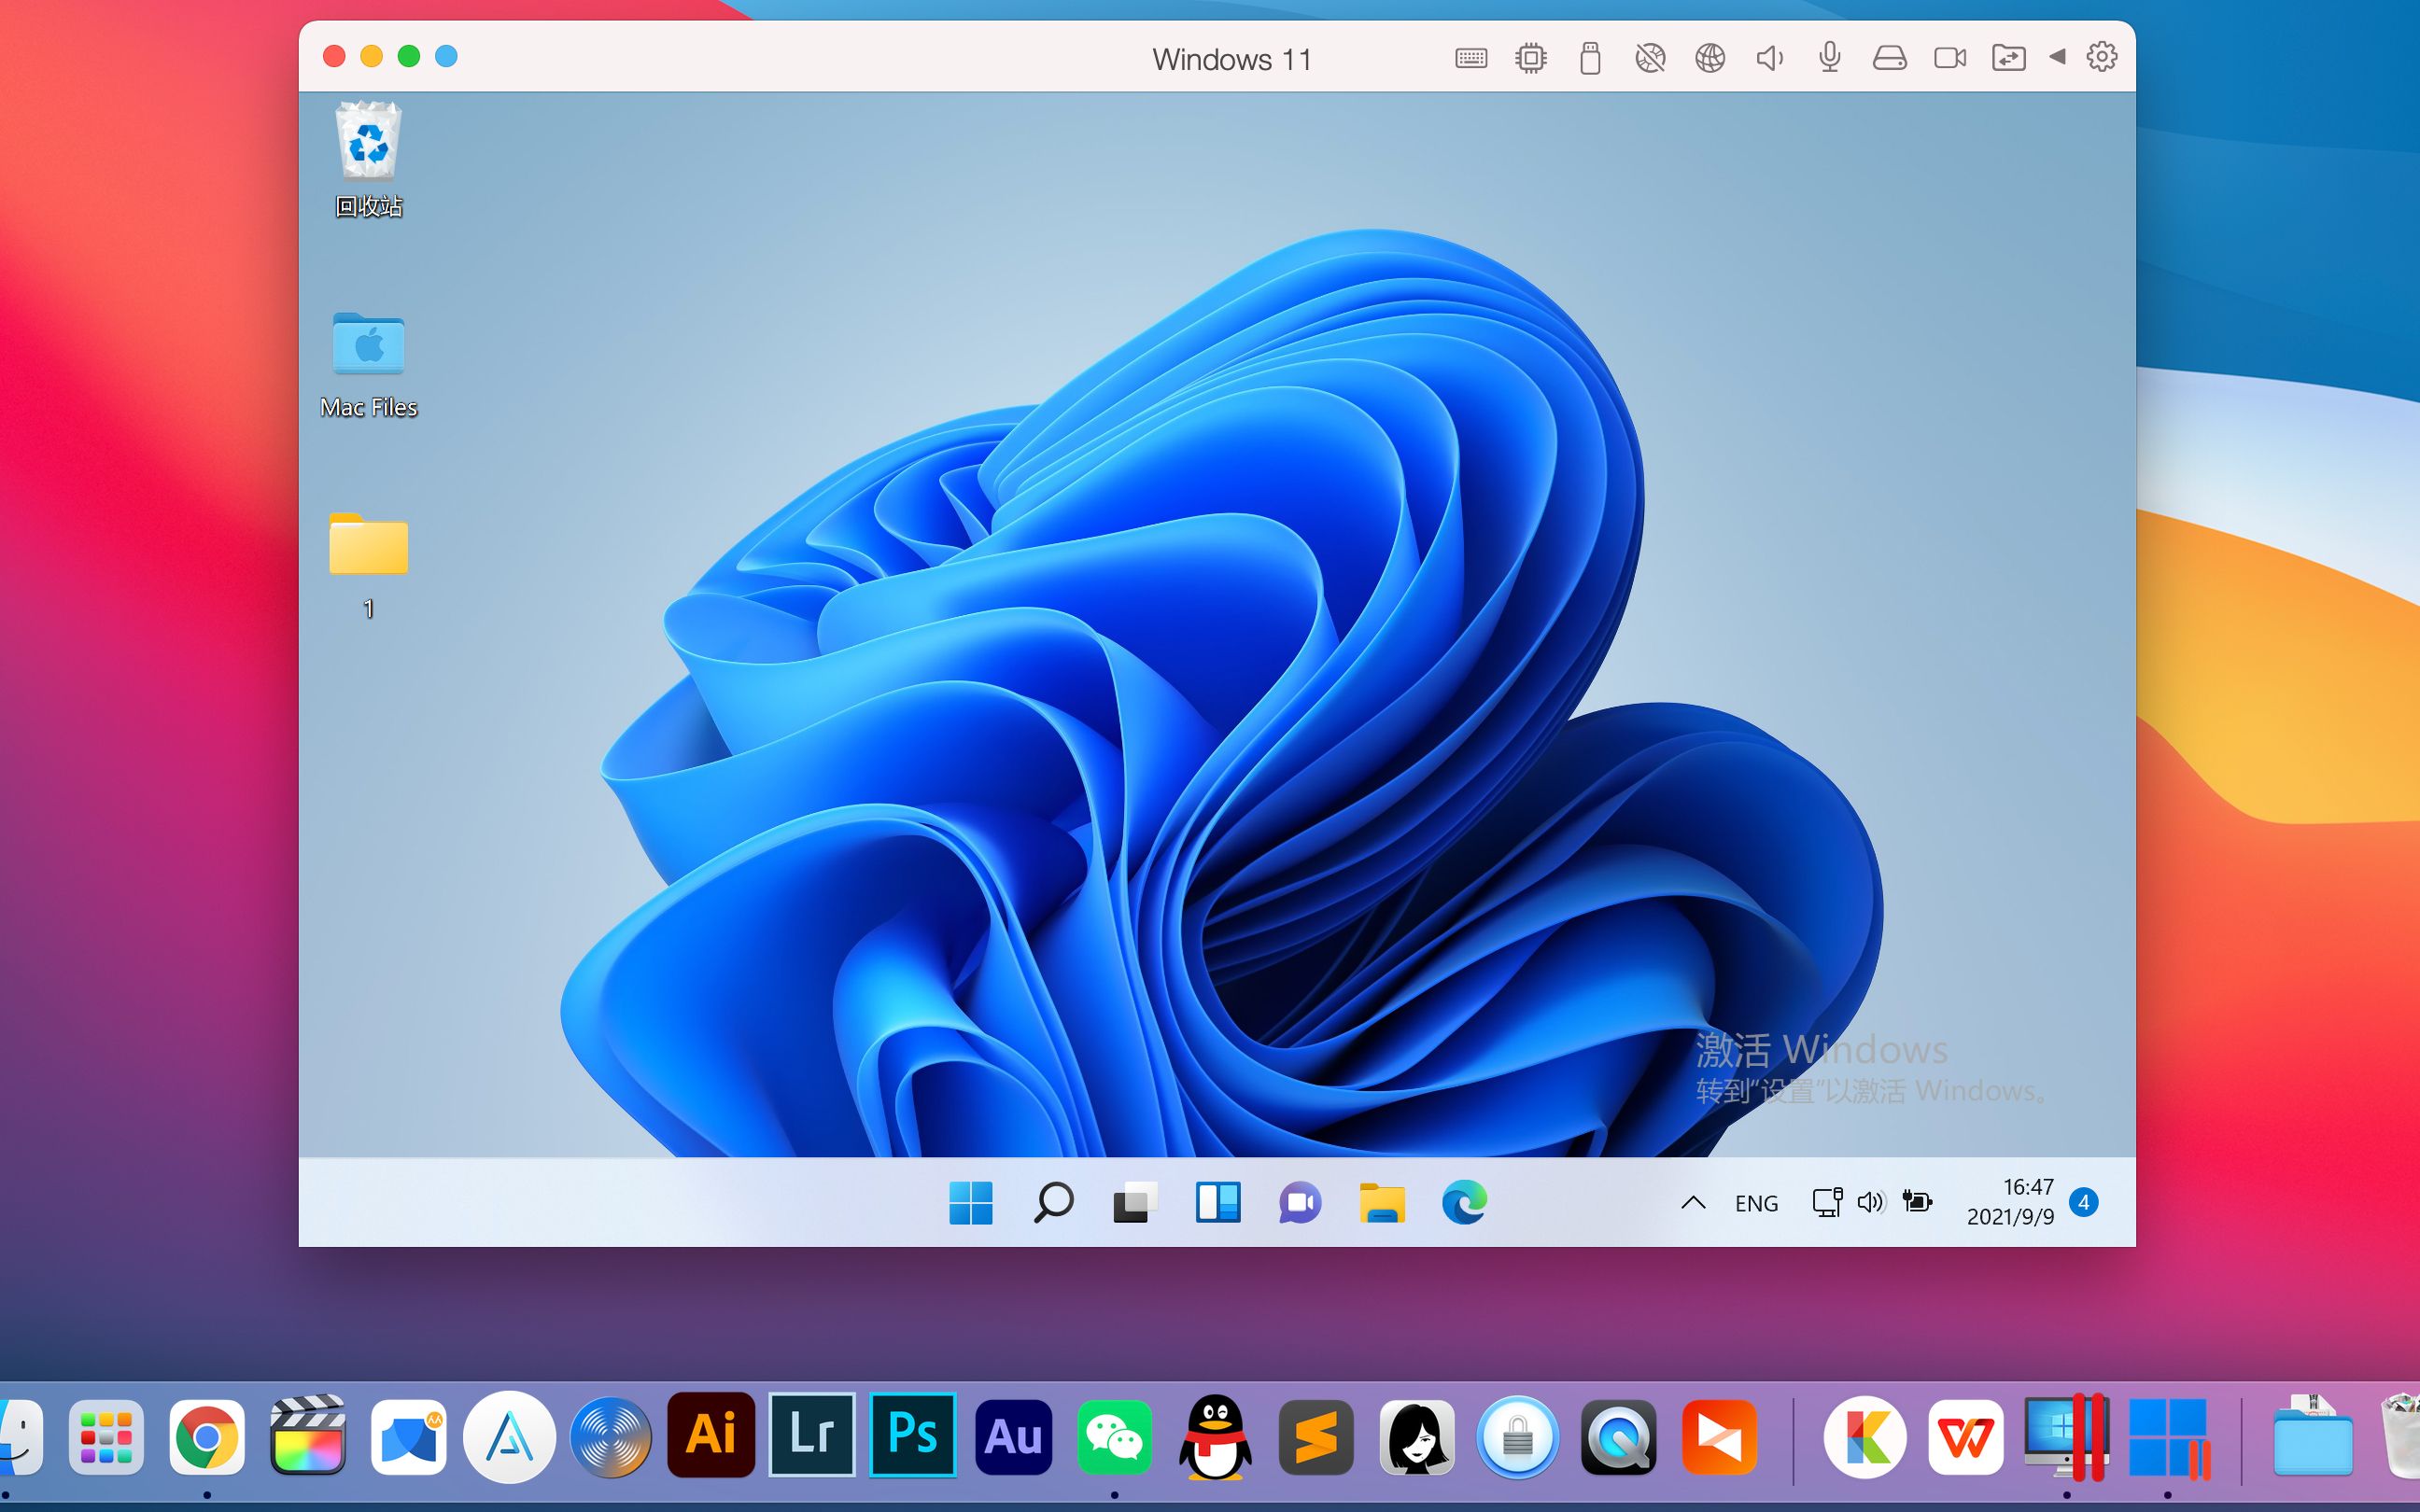Mute the VM sound via the speaker toolbar icon
The image size is (2420, 1512).
[x=1768, y=57]
